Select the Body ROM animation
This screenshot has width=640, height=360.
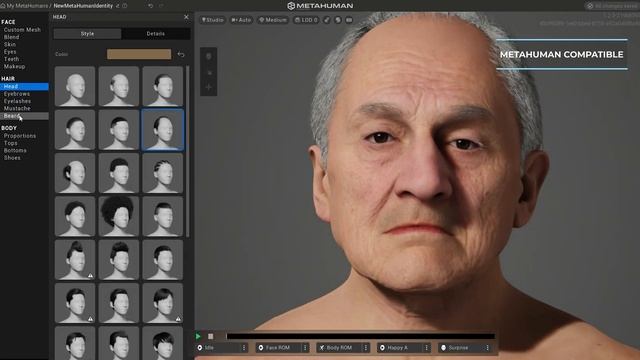coord(340,348)
